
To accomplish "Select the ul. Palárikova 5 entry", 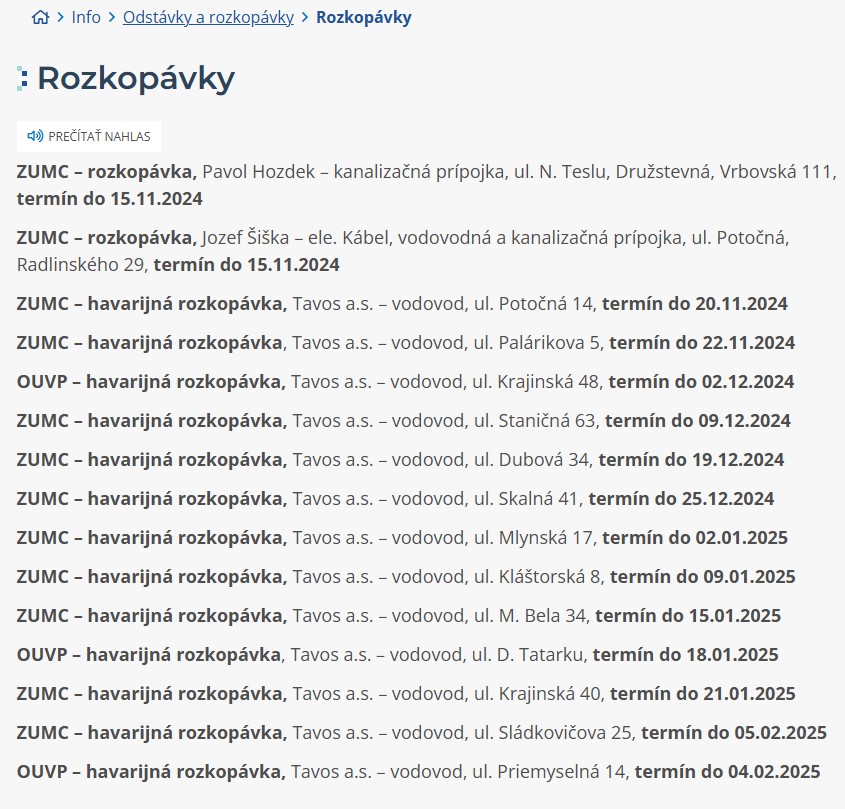I will tap(405, 343).
